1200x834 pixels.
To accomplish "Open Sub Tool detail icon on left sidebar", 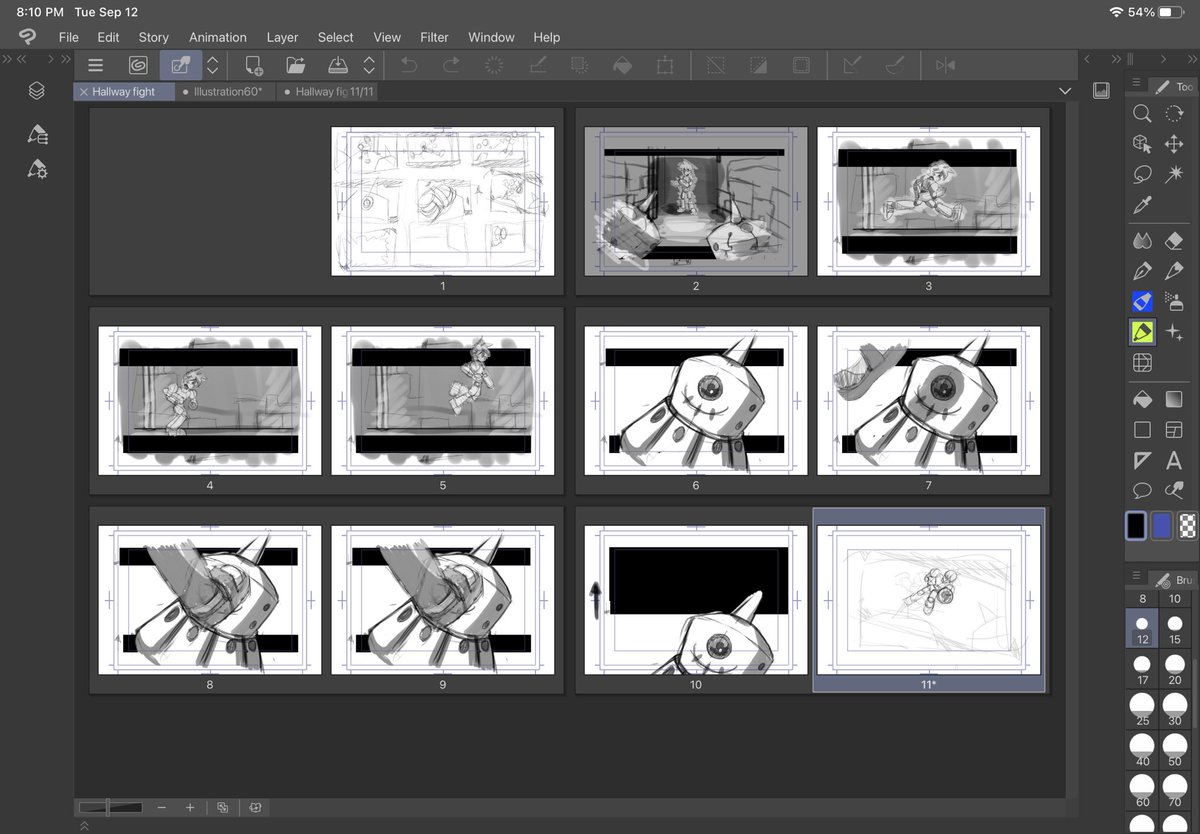I will point(36,133).
